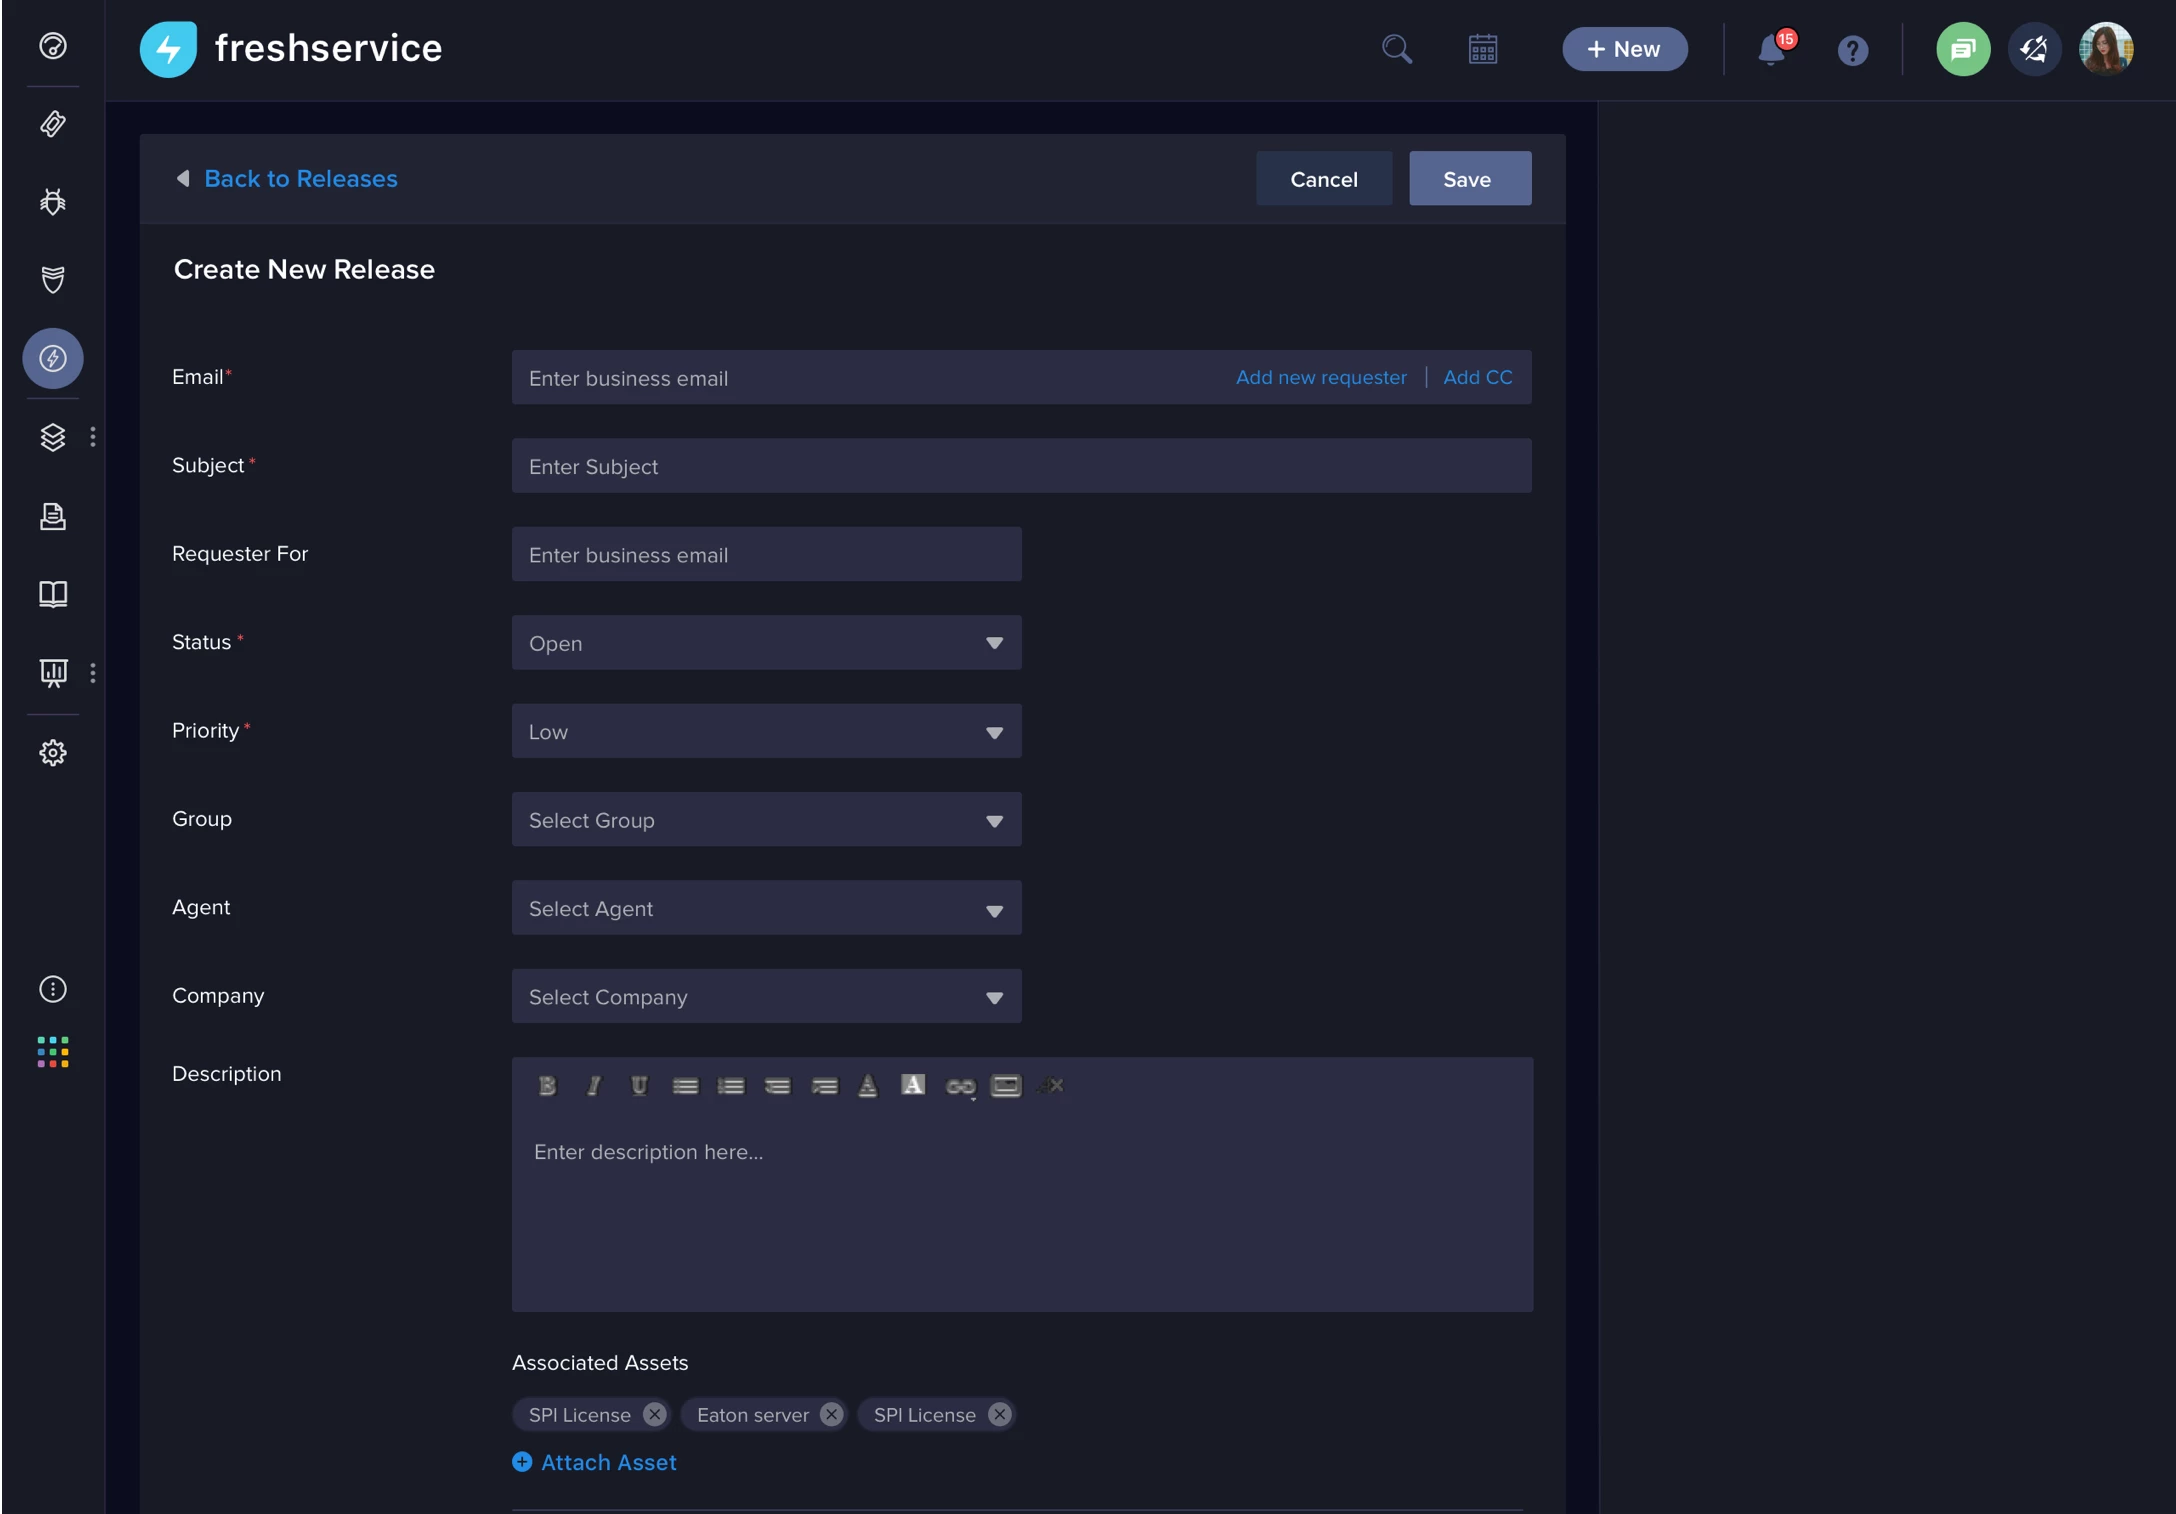Open Tickets from the sidebar
This screenshot has width=2176, height=1514.
53,124
